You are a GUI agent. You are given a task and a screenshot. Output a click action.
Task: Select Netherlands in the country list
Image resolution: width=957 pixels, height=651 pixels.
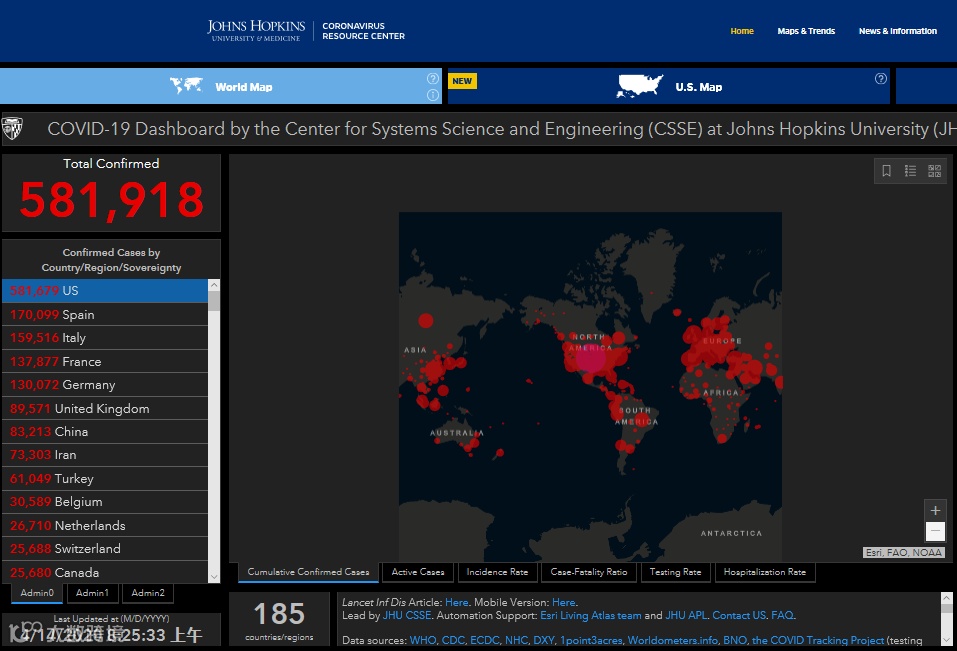pos(105,525)
